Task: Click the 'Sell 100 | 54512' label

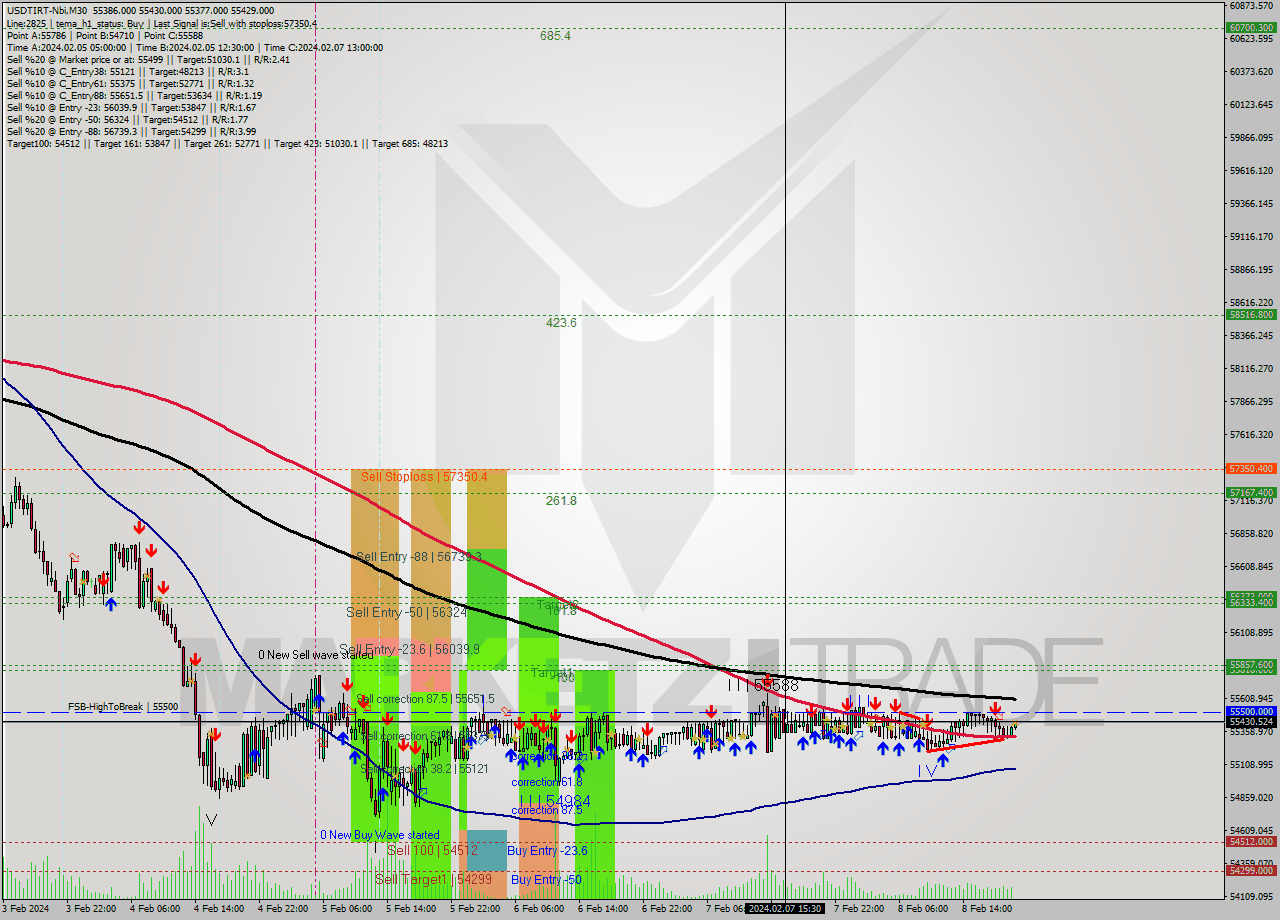Action: click(432, 850)
